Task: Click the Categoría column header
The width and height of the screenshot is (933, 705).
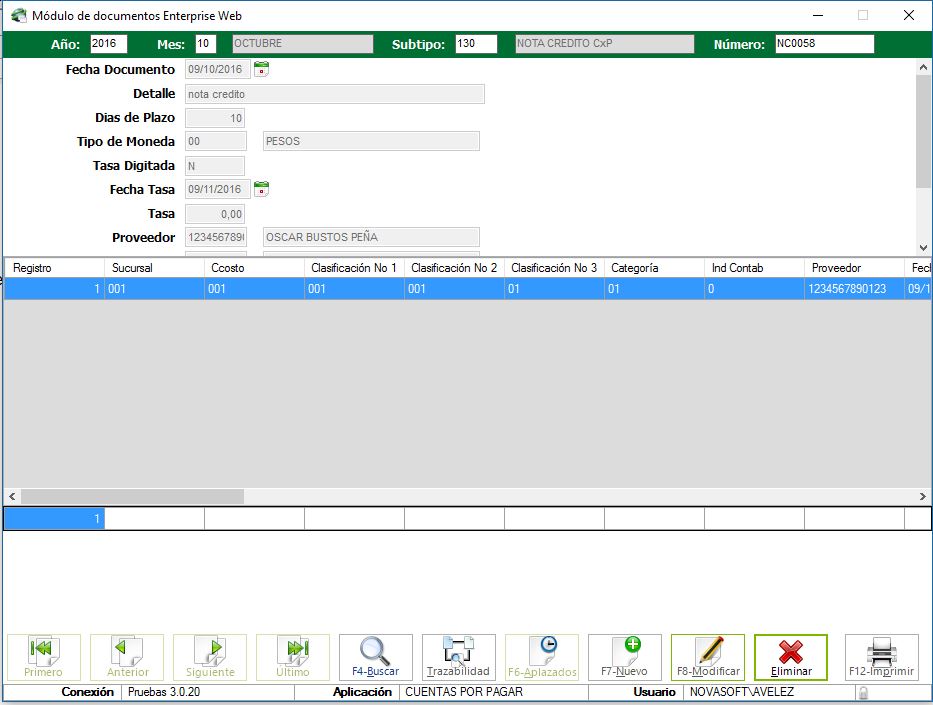Action: point(654,268)
